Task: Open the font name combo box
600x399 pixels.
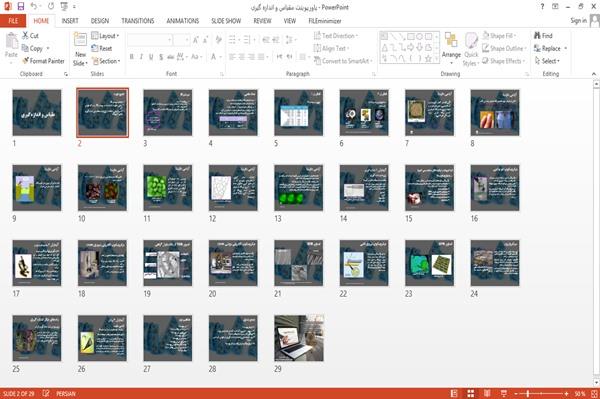Action: [150, 40]
